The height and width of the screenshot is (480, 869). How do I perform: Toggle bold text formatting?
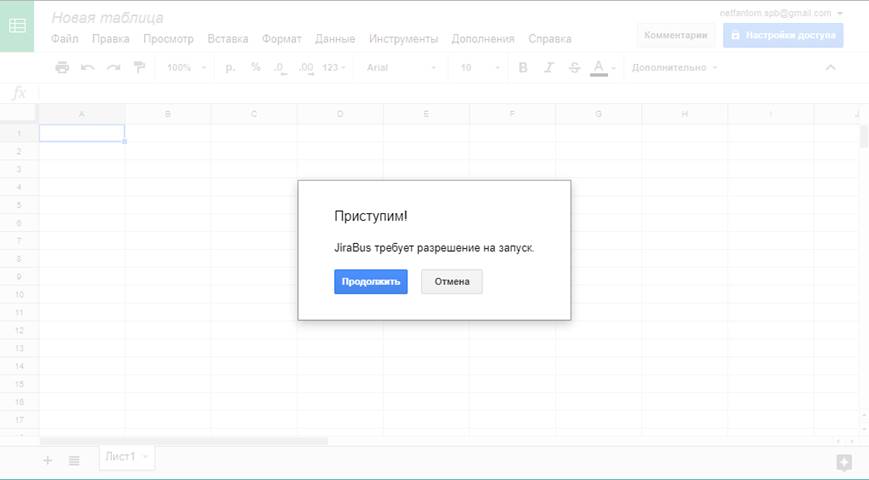(x=523, y=68)
